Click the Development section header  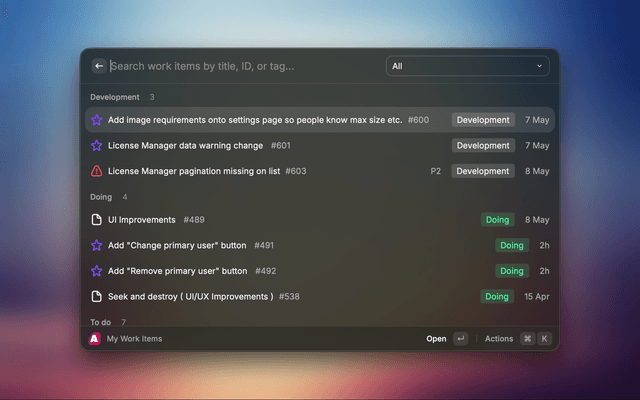pos(115,97)
